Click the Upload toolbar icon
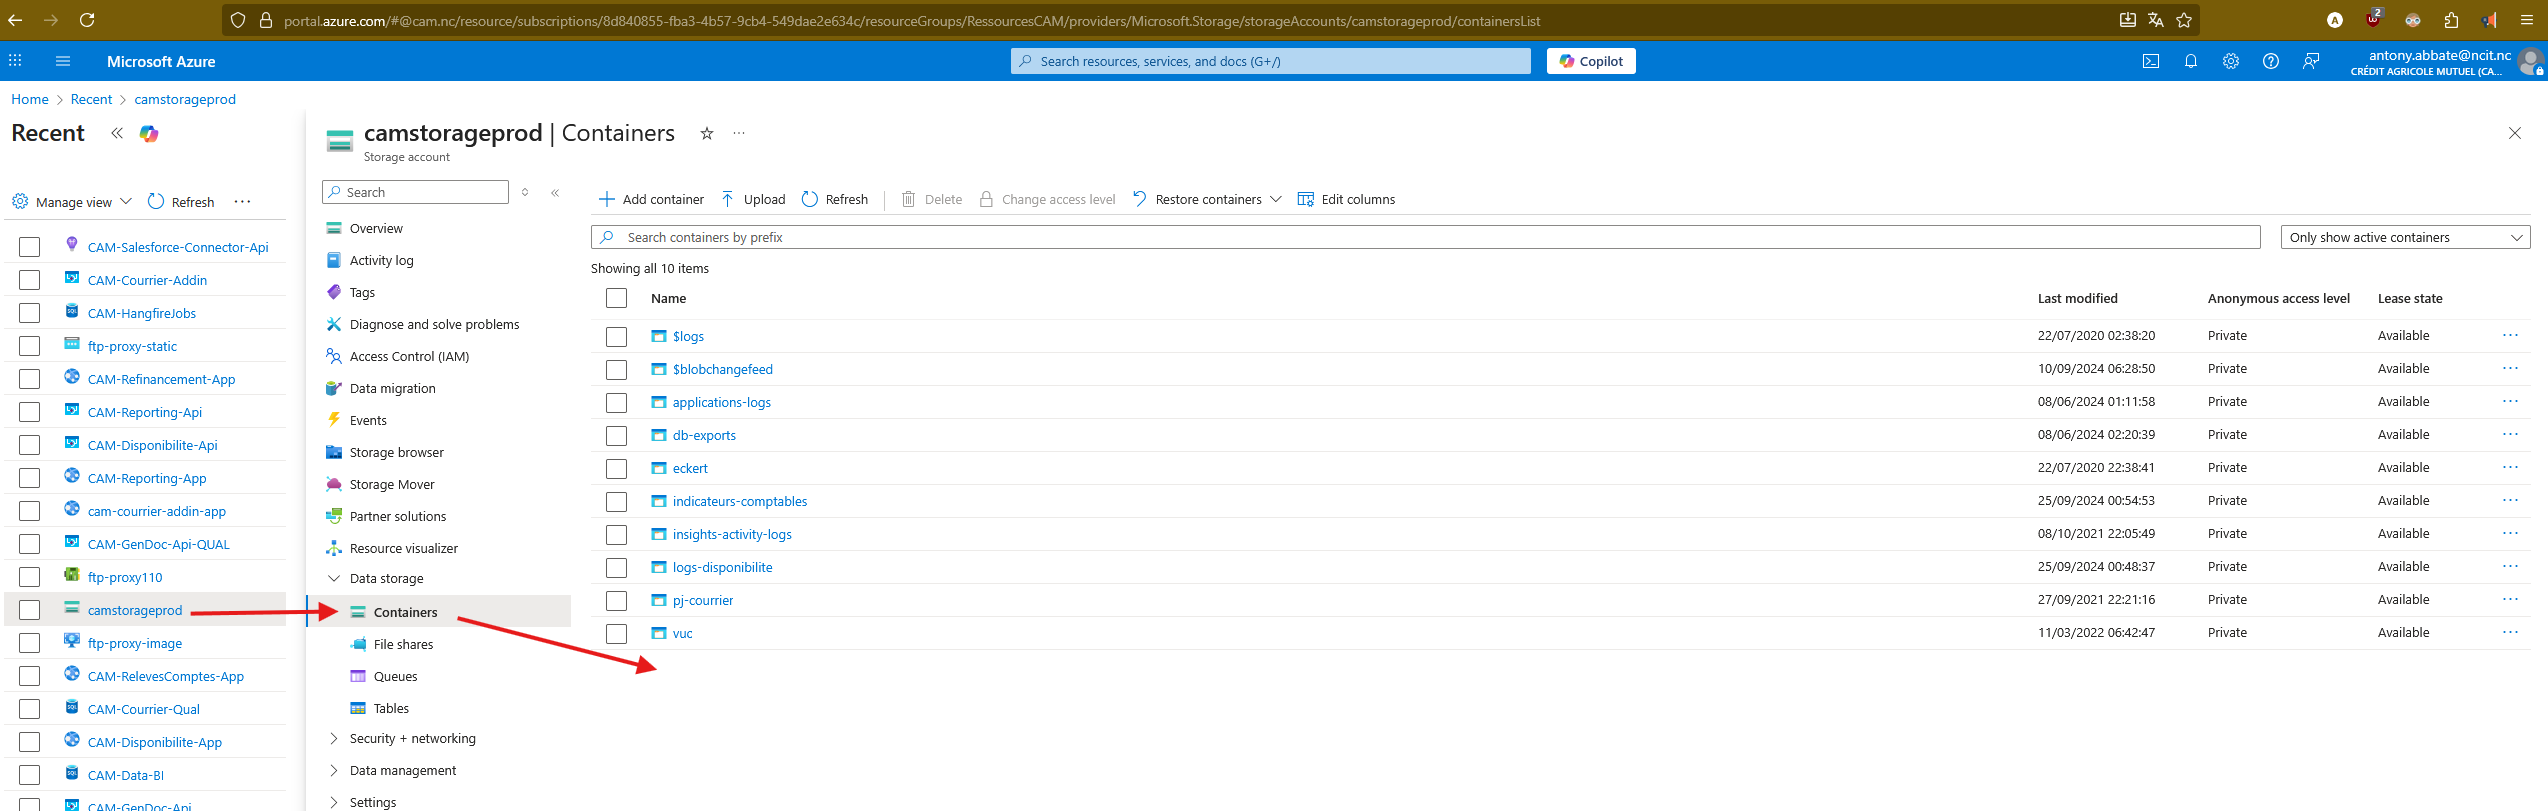2548x811 pixels. [x=728, y=199]
